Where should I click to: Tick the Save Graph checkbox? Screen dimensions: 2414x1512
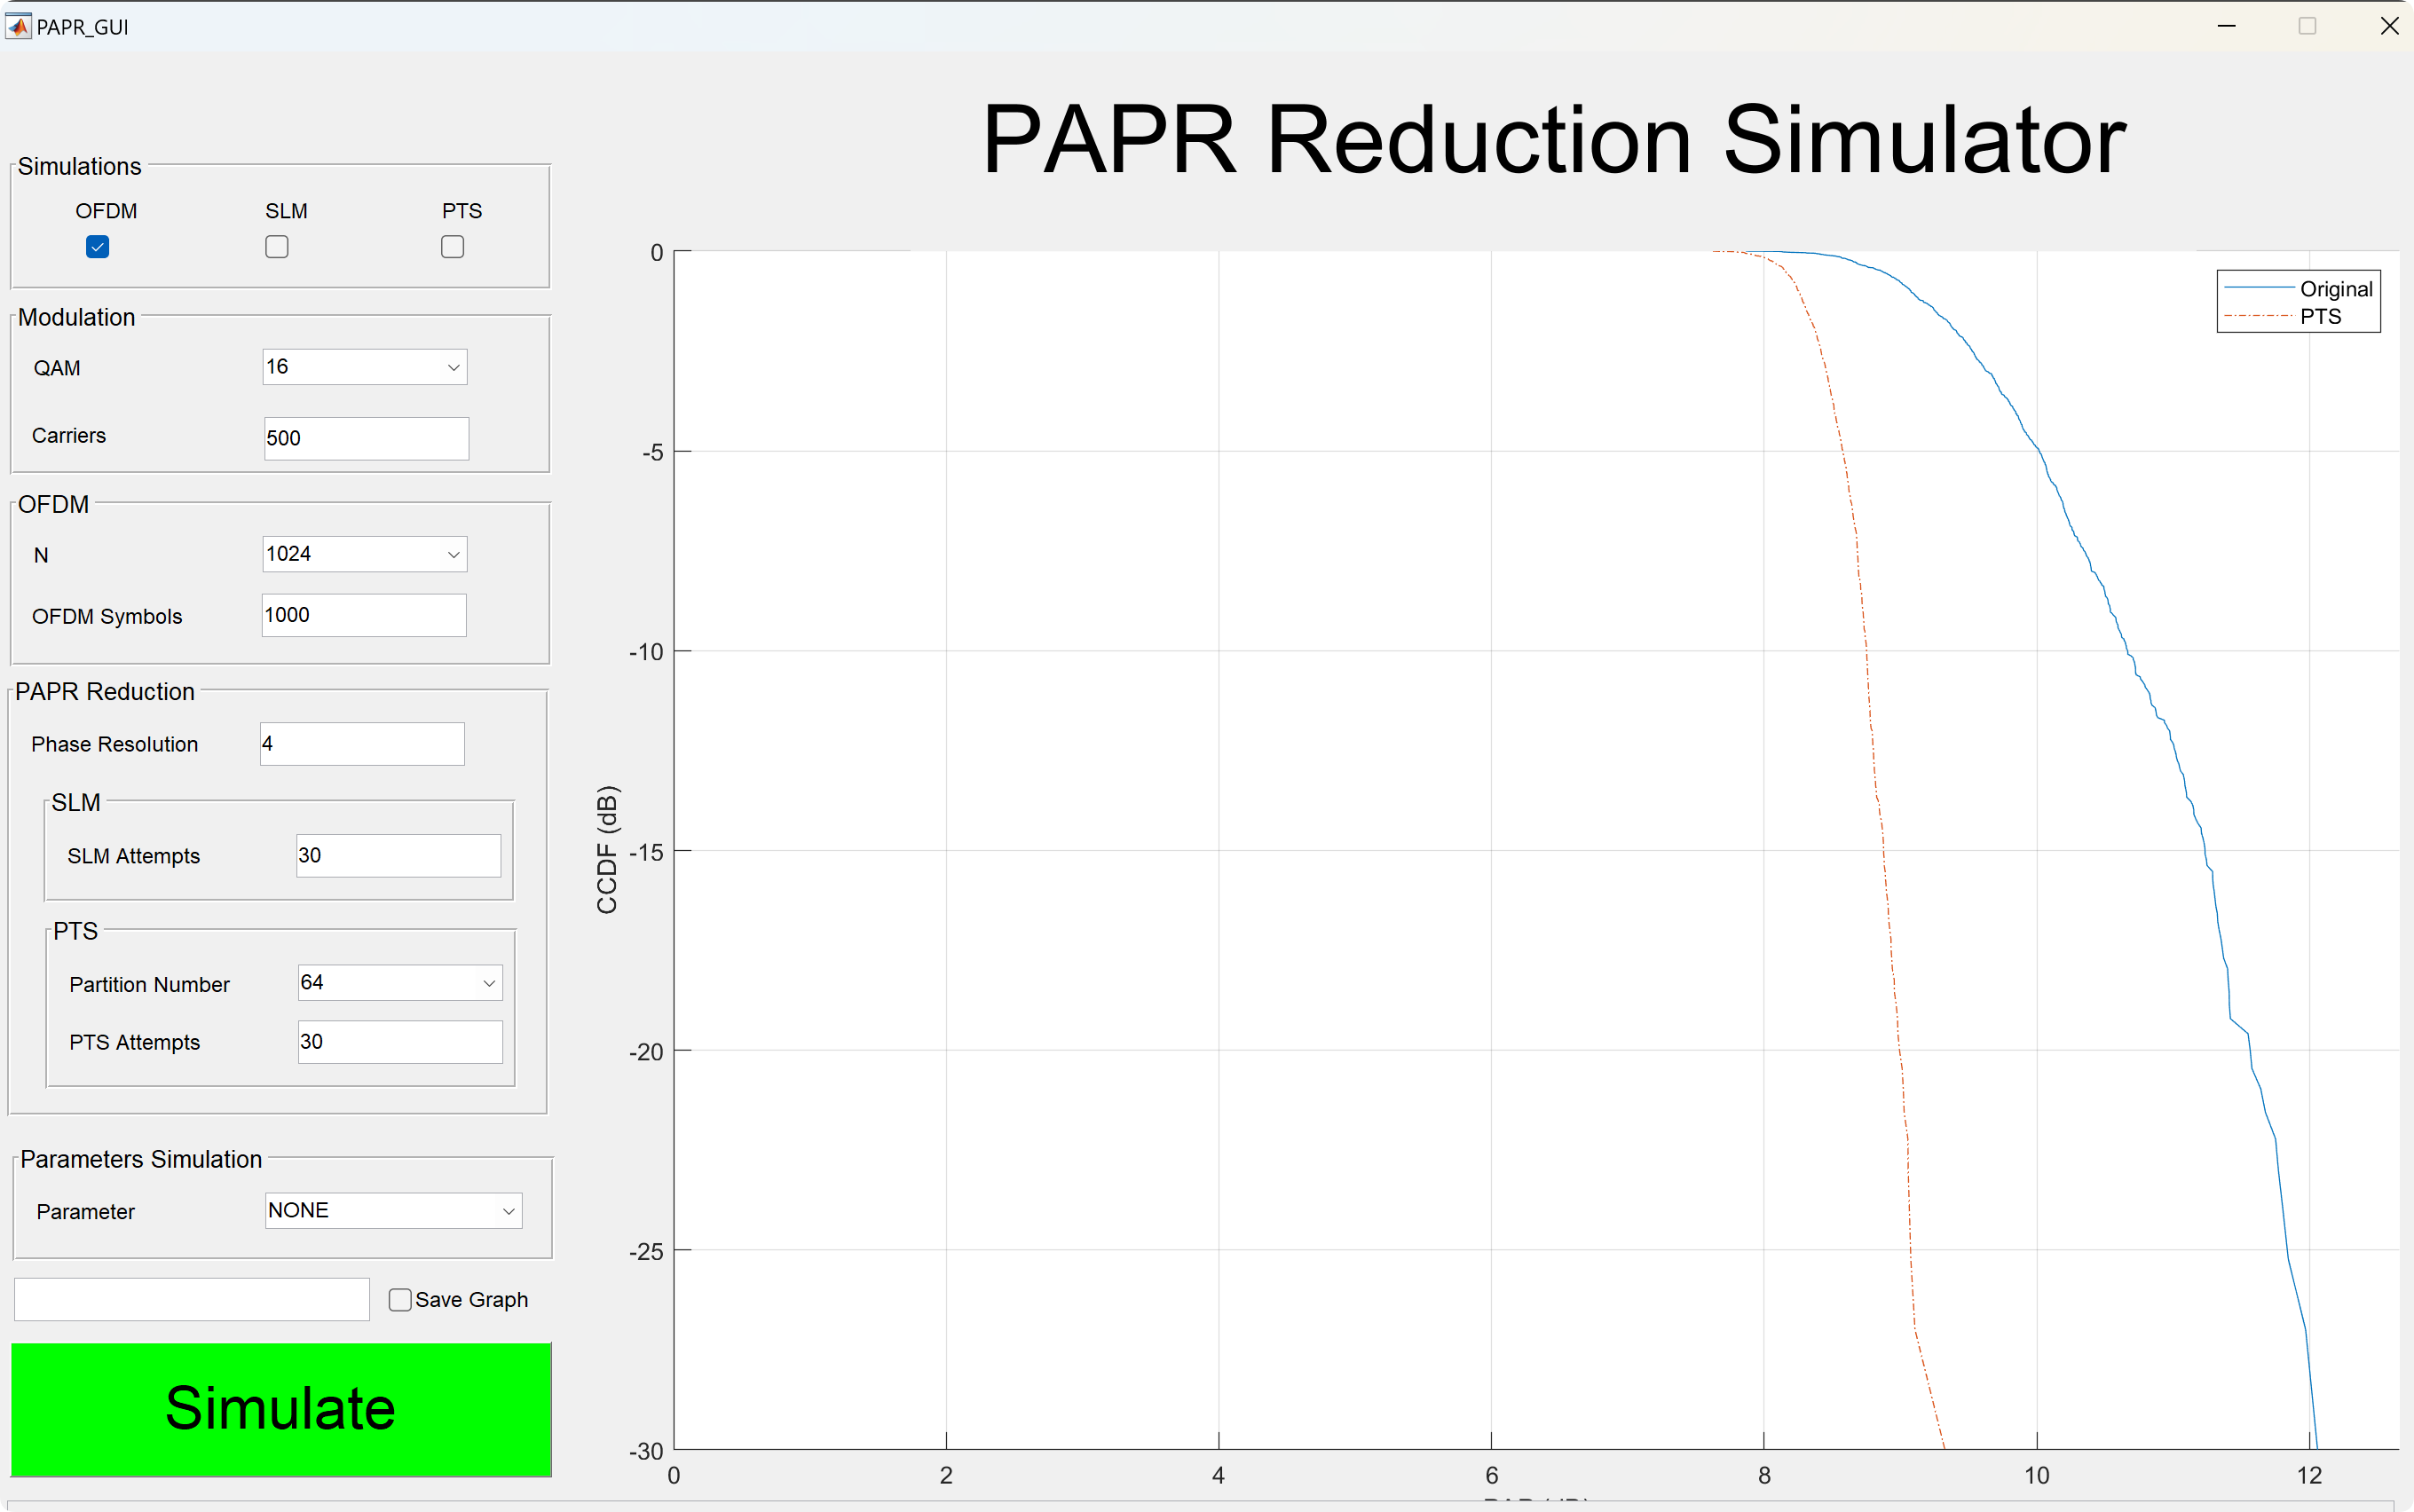[x=400, y=1299]
